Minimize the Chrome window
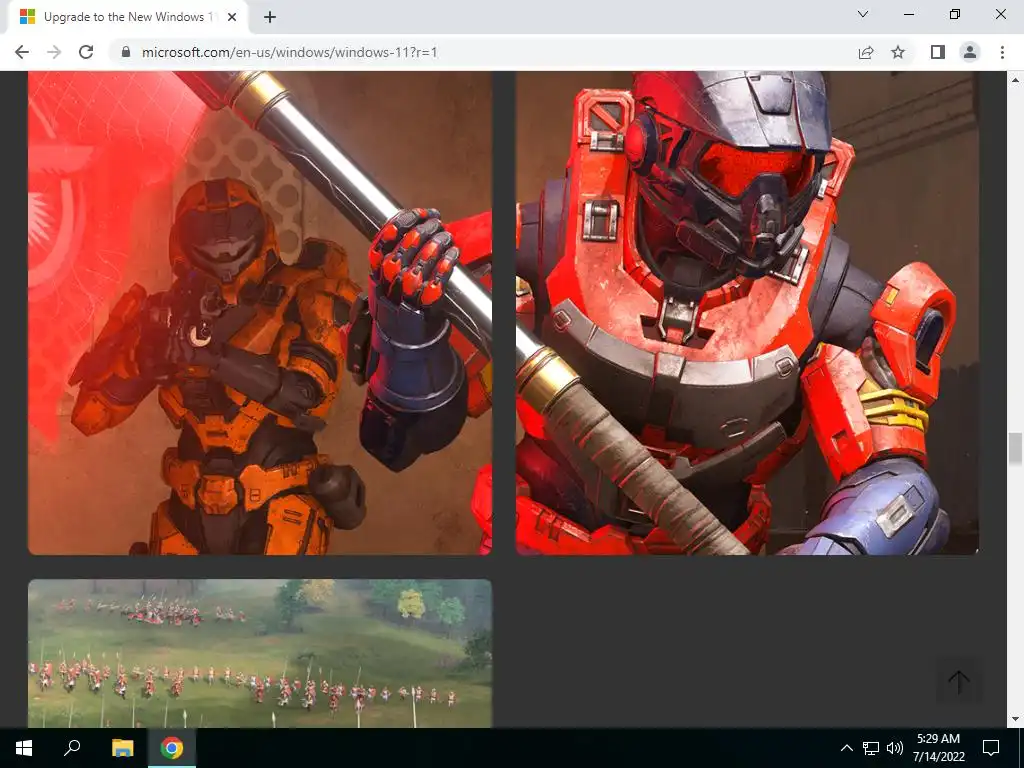Screen dimensions: 1024x768 pyautogui.click(x=908, y=14)
